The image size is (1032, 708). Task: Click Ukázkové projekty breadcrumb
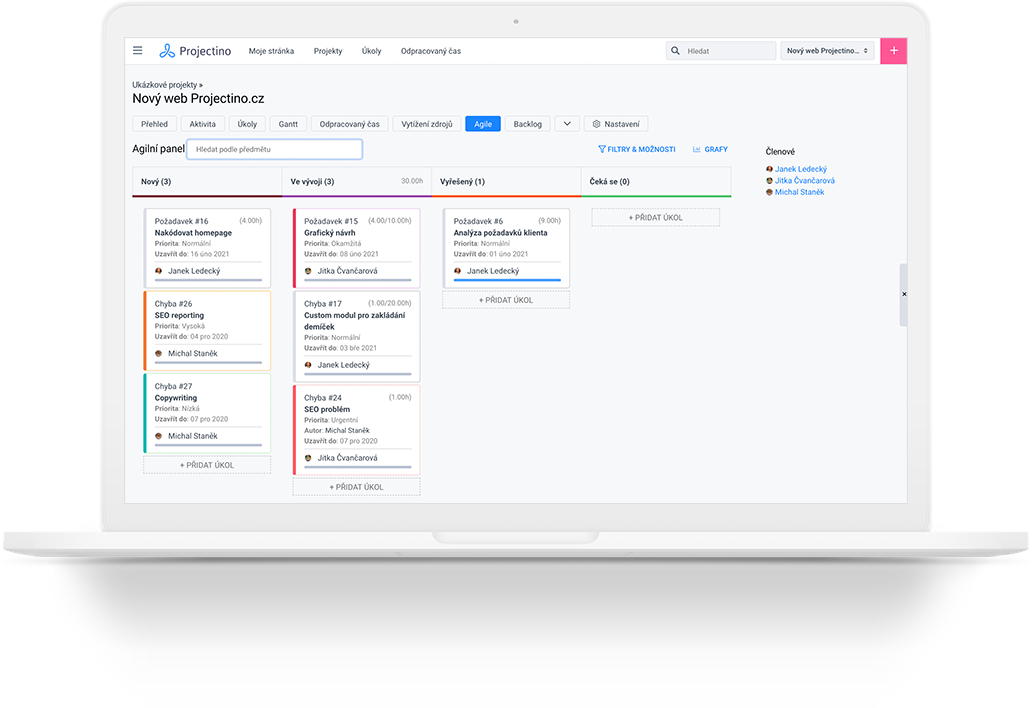click(165, 85)
